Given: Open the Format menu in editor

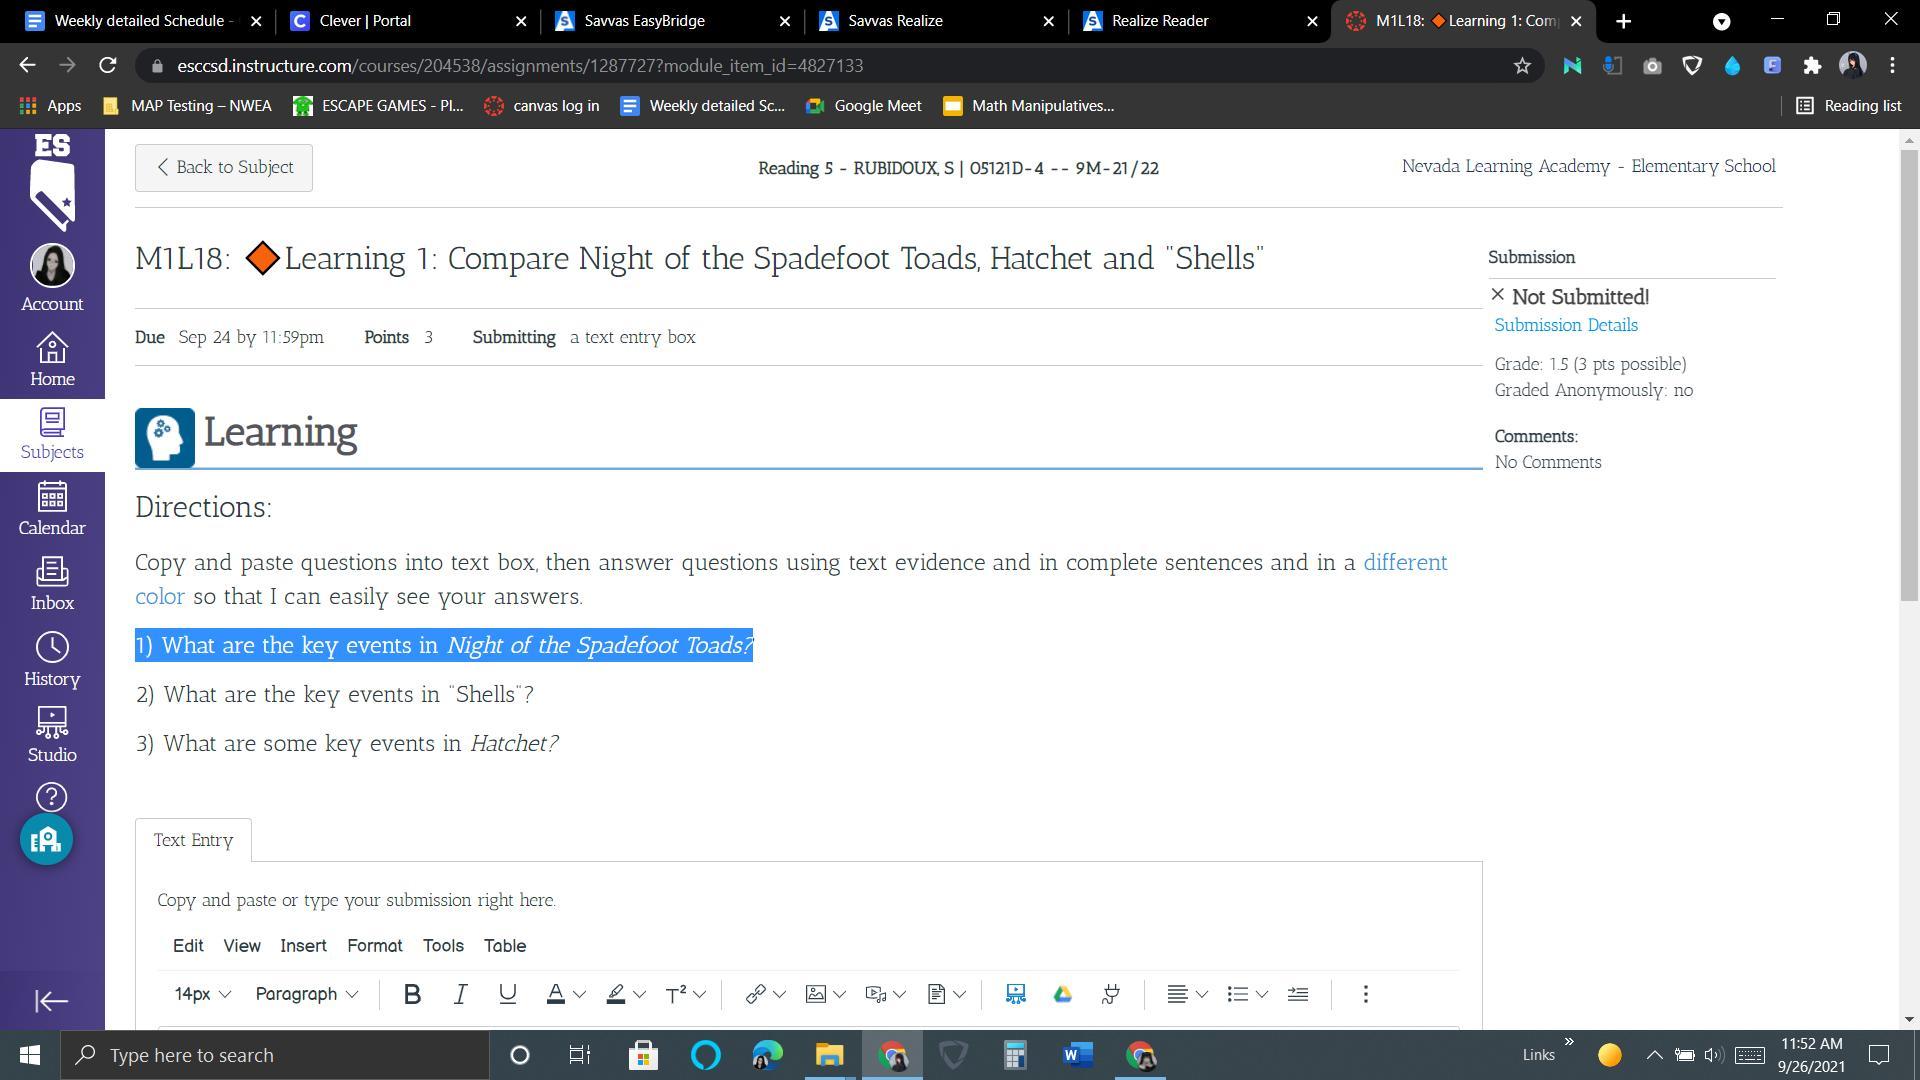Looking at the screenshot, I should point(374,946).
